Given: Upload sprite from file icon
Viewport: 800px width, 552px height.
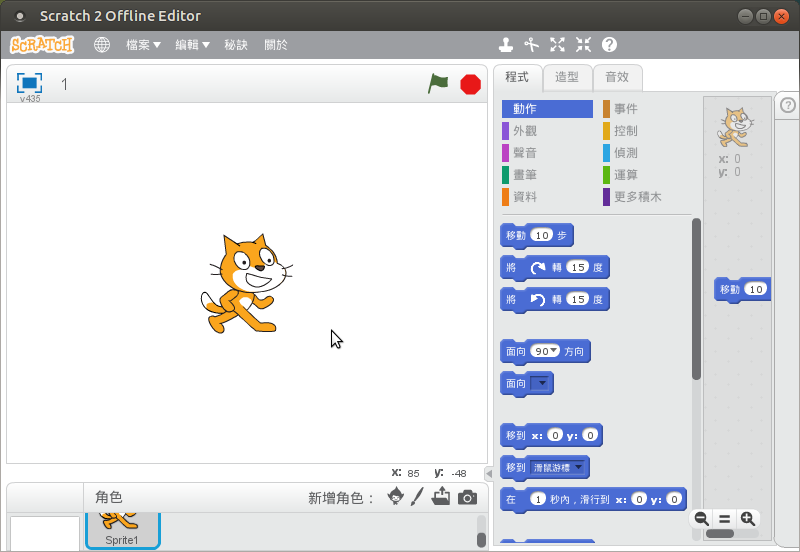Looking at the screenshot, I should 441,496.
